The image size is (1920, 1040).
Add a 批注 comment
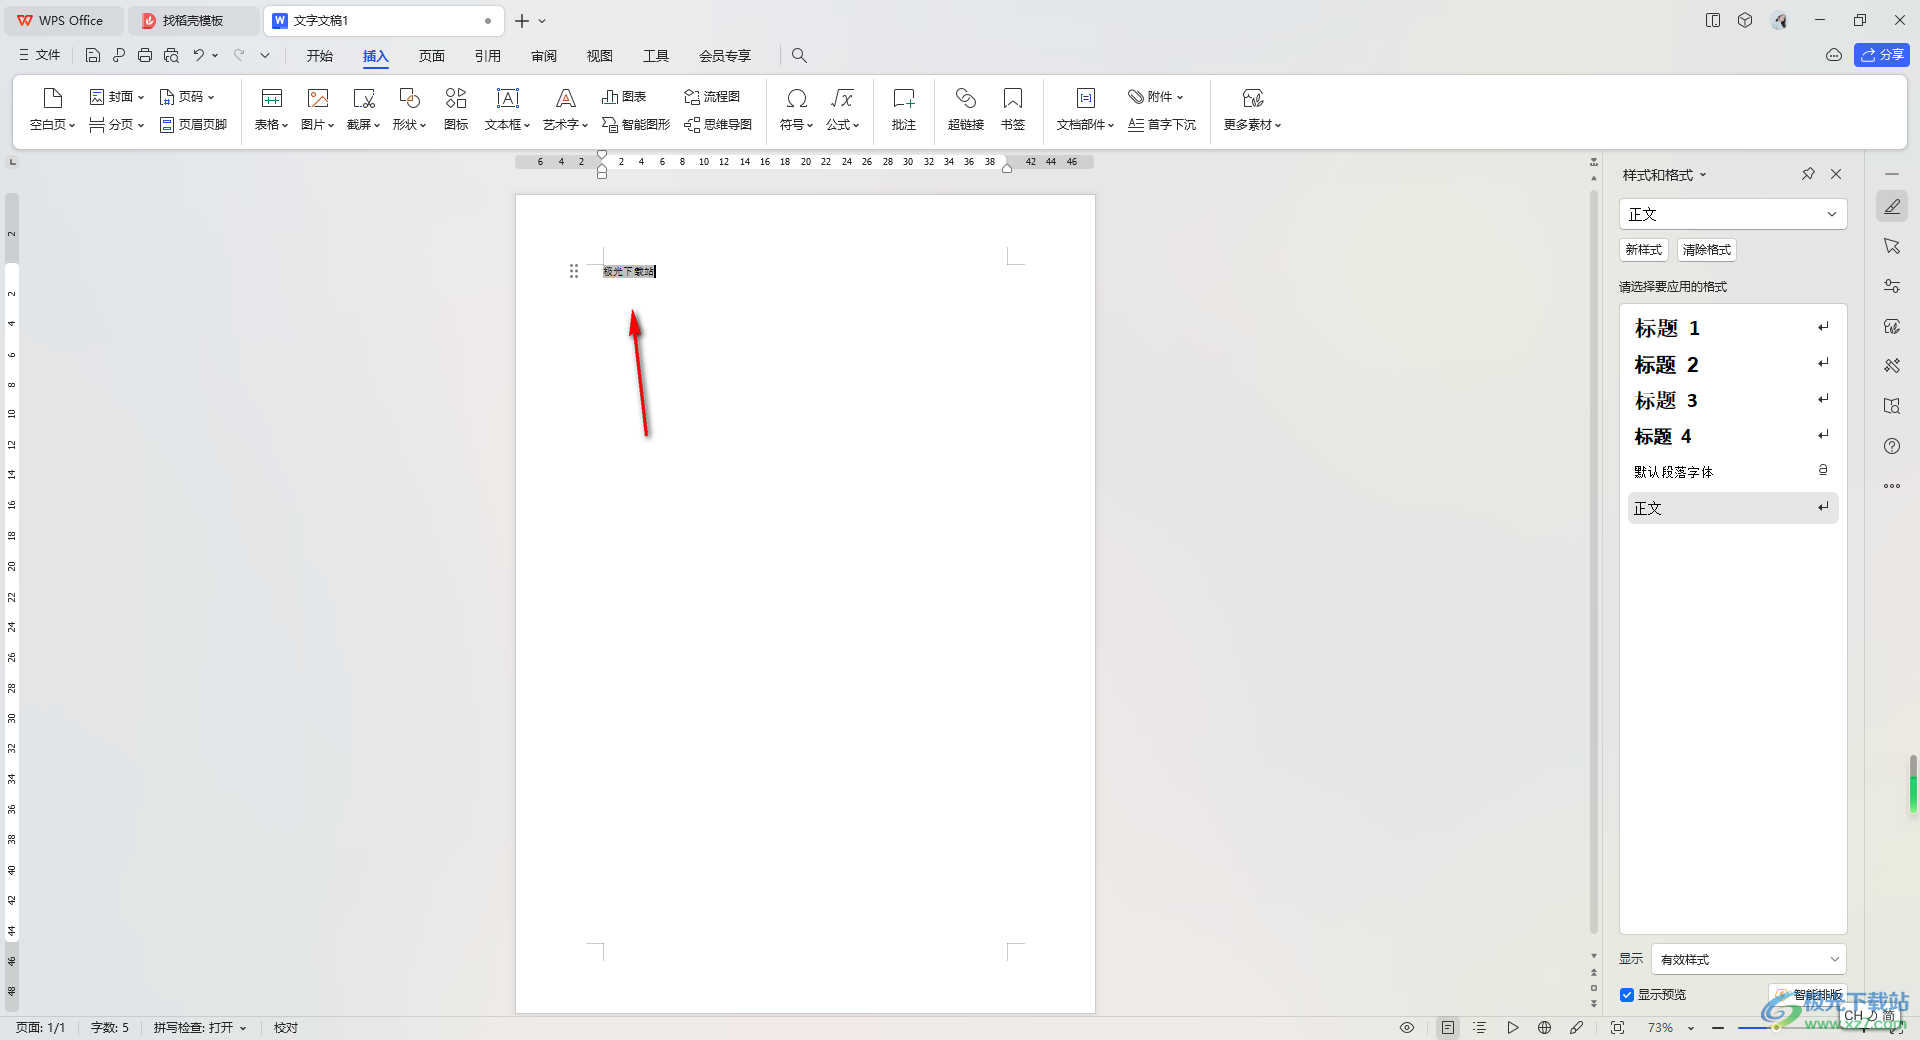click(x=904, y=110)
